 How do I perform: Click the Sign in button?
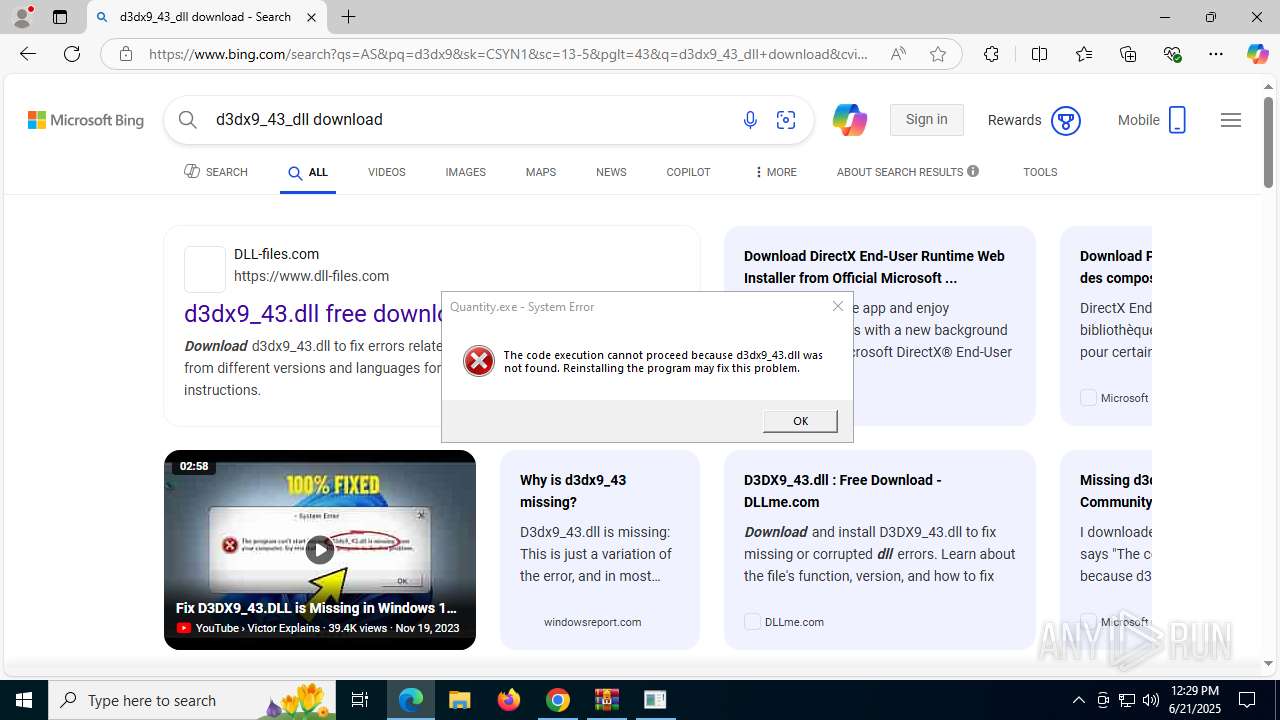tap(926, 120)
